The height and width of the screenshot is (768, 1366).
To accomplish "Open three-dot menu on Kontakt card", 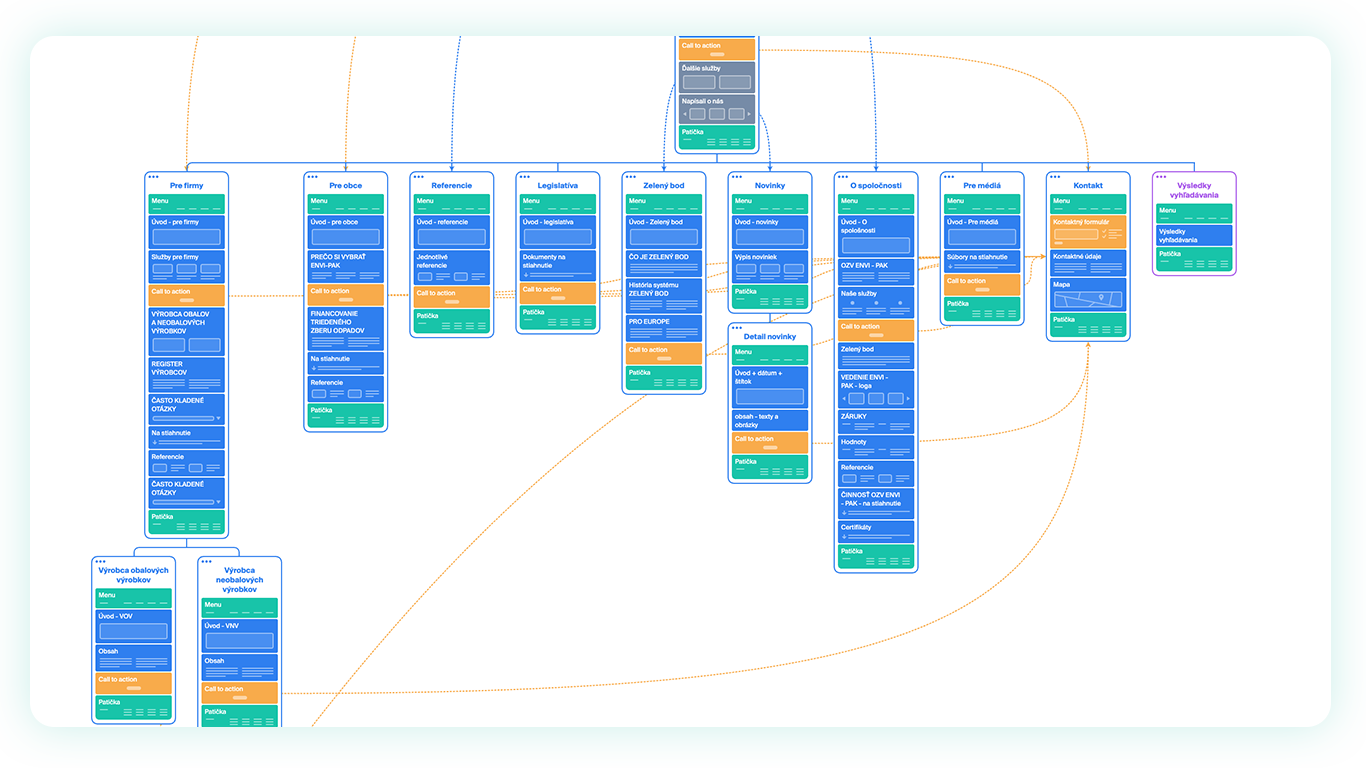I will pyautogui.click(x=1055, y=177).
